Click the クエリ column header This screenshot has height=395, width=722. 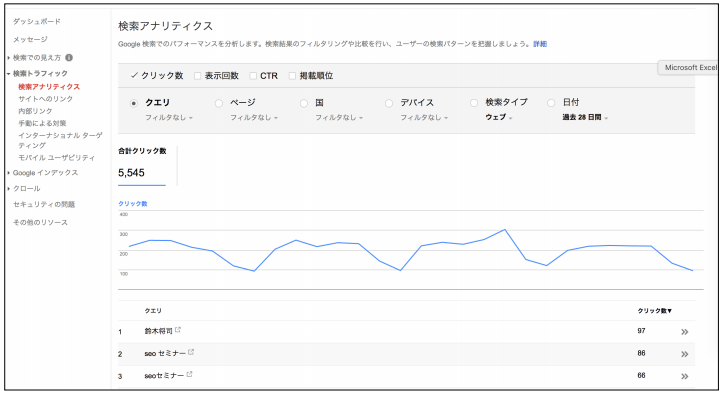coord(153,311)
